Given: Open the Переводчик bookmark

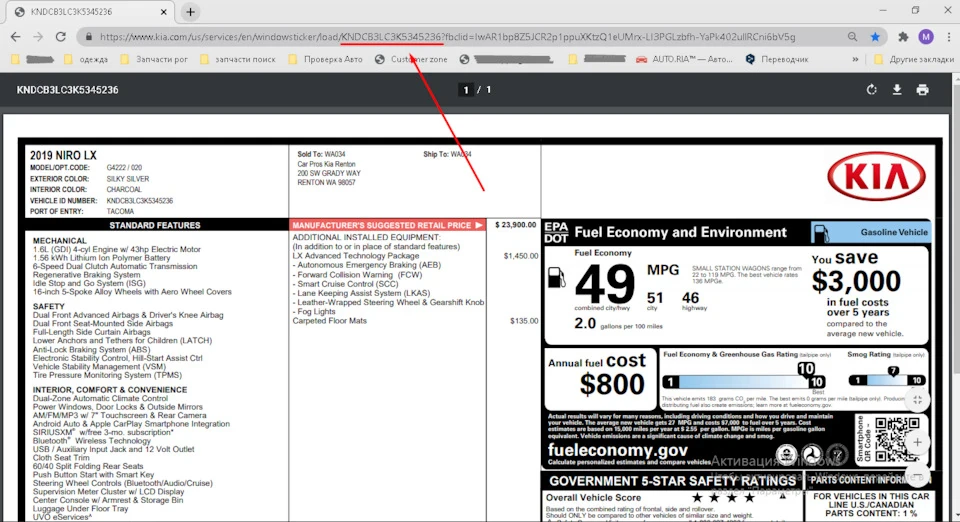Looking at the screenshot, I should coord(778,59).
